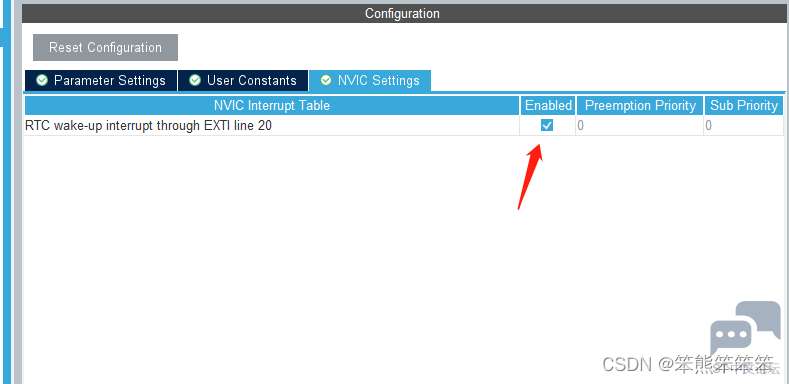Switch to the Parameter Settings tab
The height and width of the screenshot is (384, 789).
[101, 81]
